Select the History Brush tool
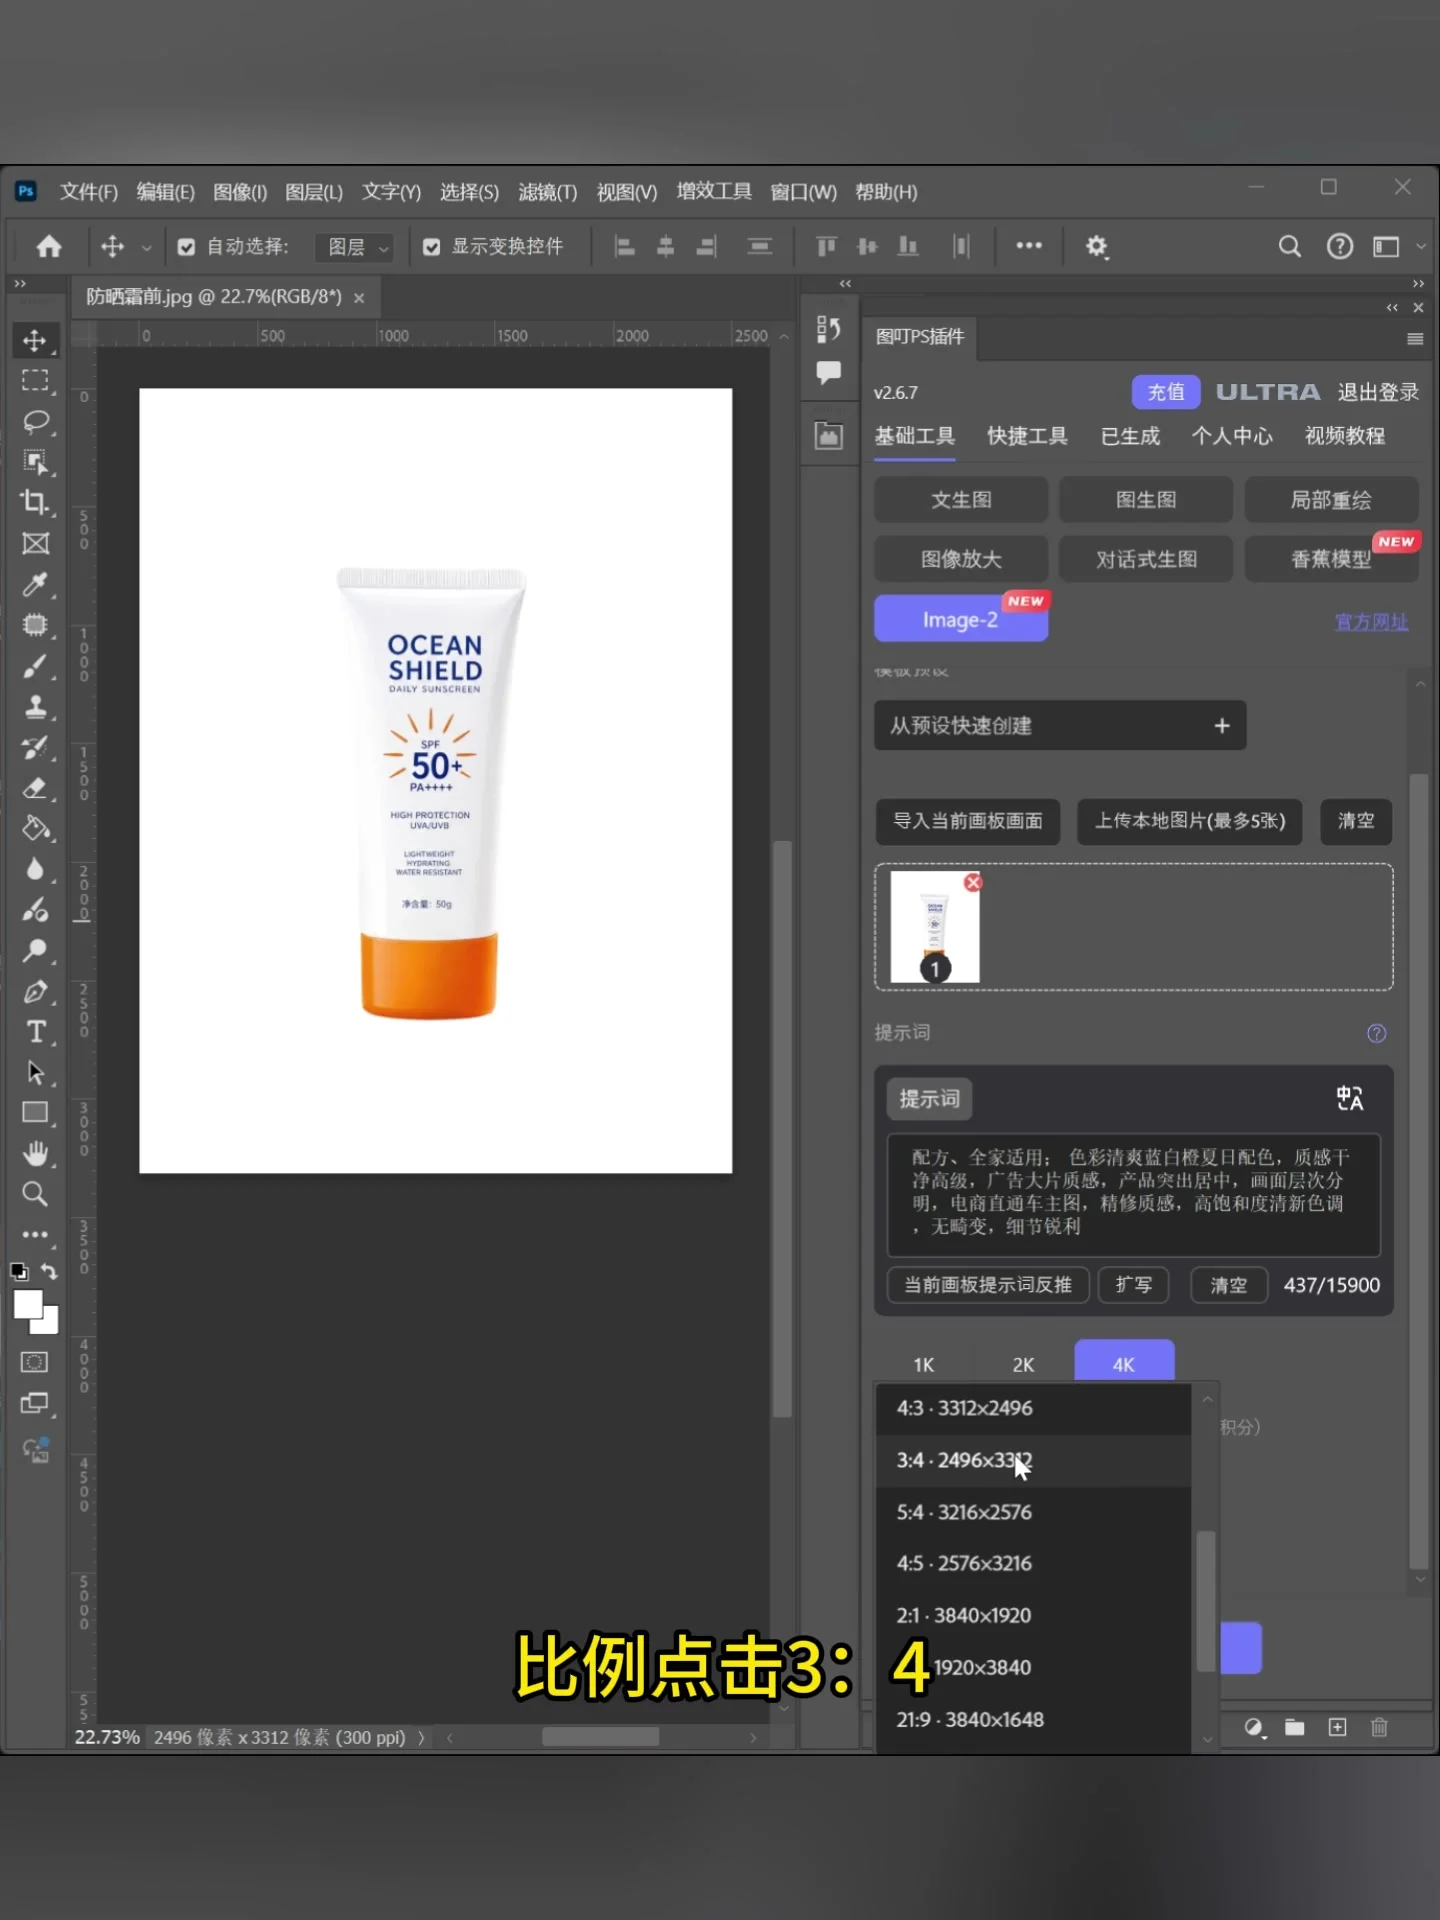Screen dimensions: 1440x1920 [x=35, y=747]
